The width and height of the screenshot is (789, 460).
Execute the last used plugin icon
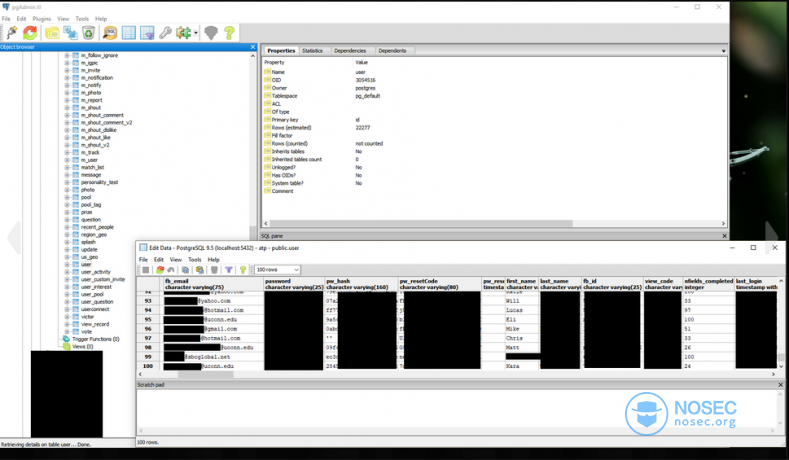point(183,33)
